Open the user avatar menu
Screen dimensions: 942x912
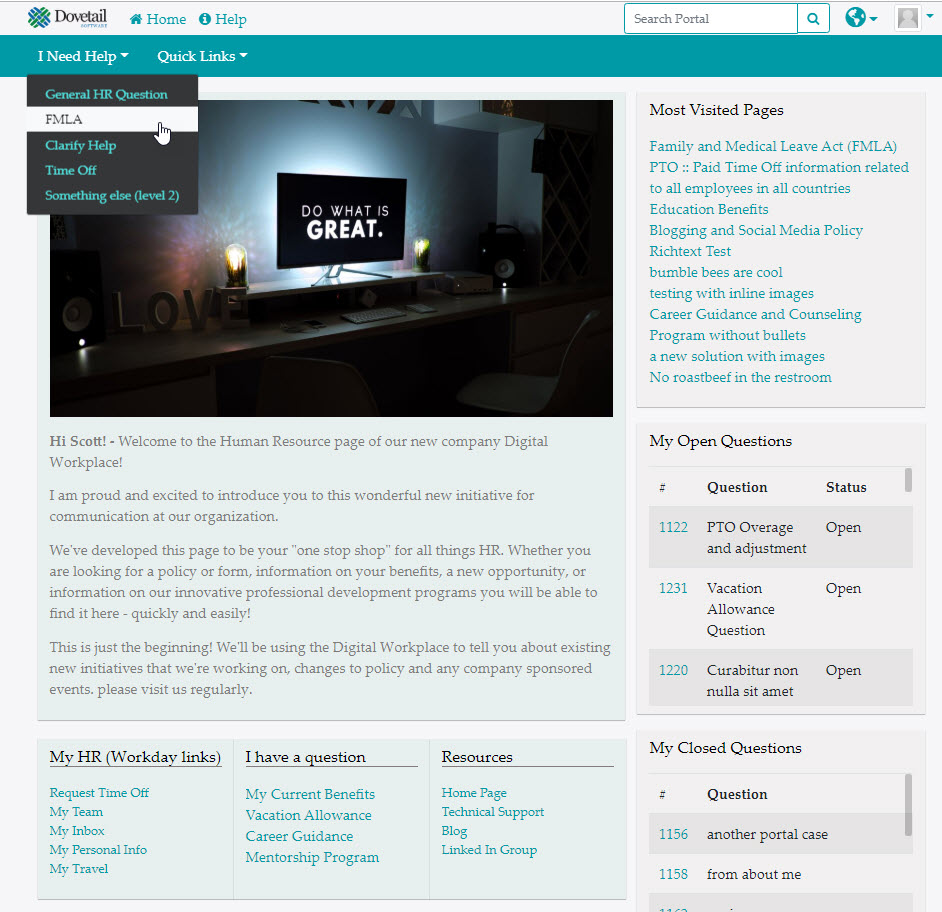[913, 18]
